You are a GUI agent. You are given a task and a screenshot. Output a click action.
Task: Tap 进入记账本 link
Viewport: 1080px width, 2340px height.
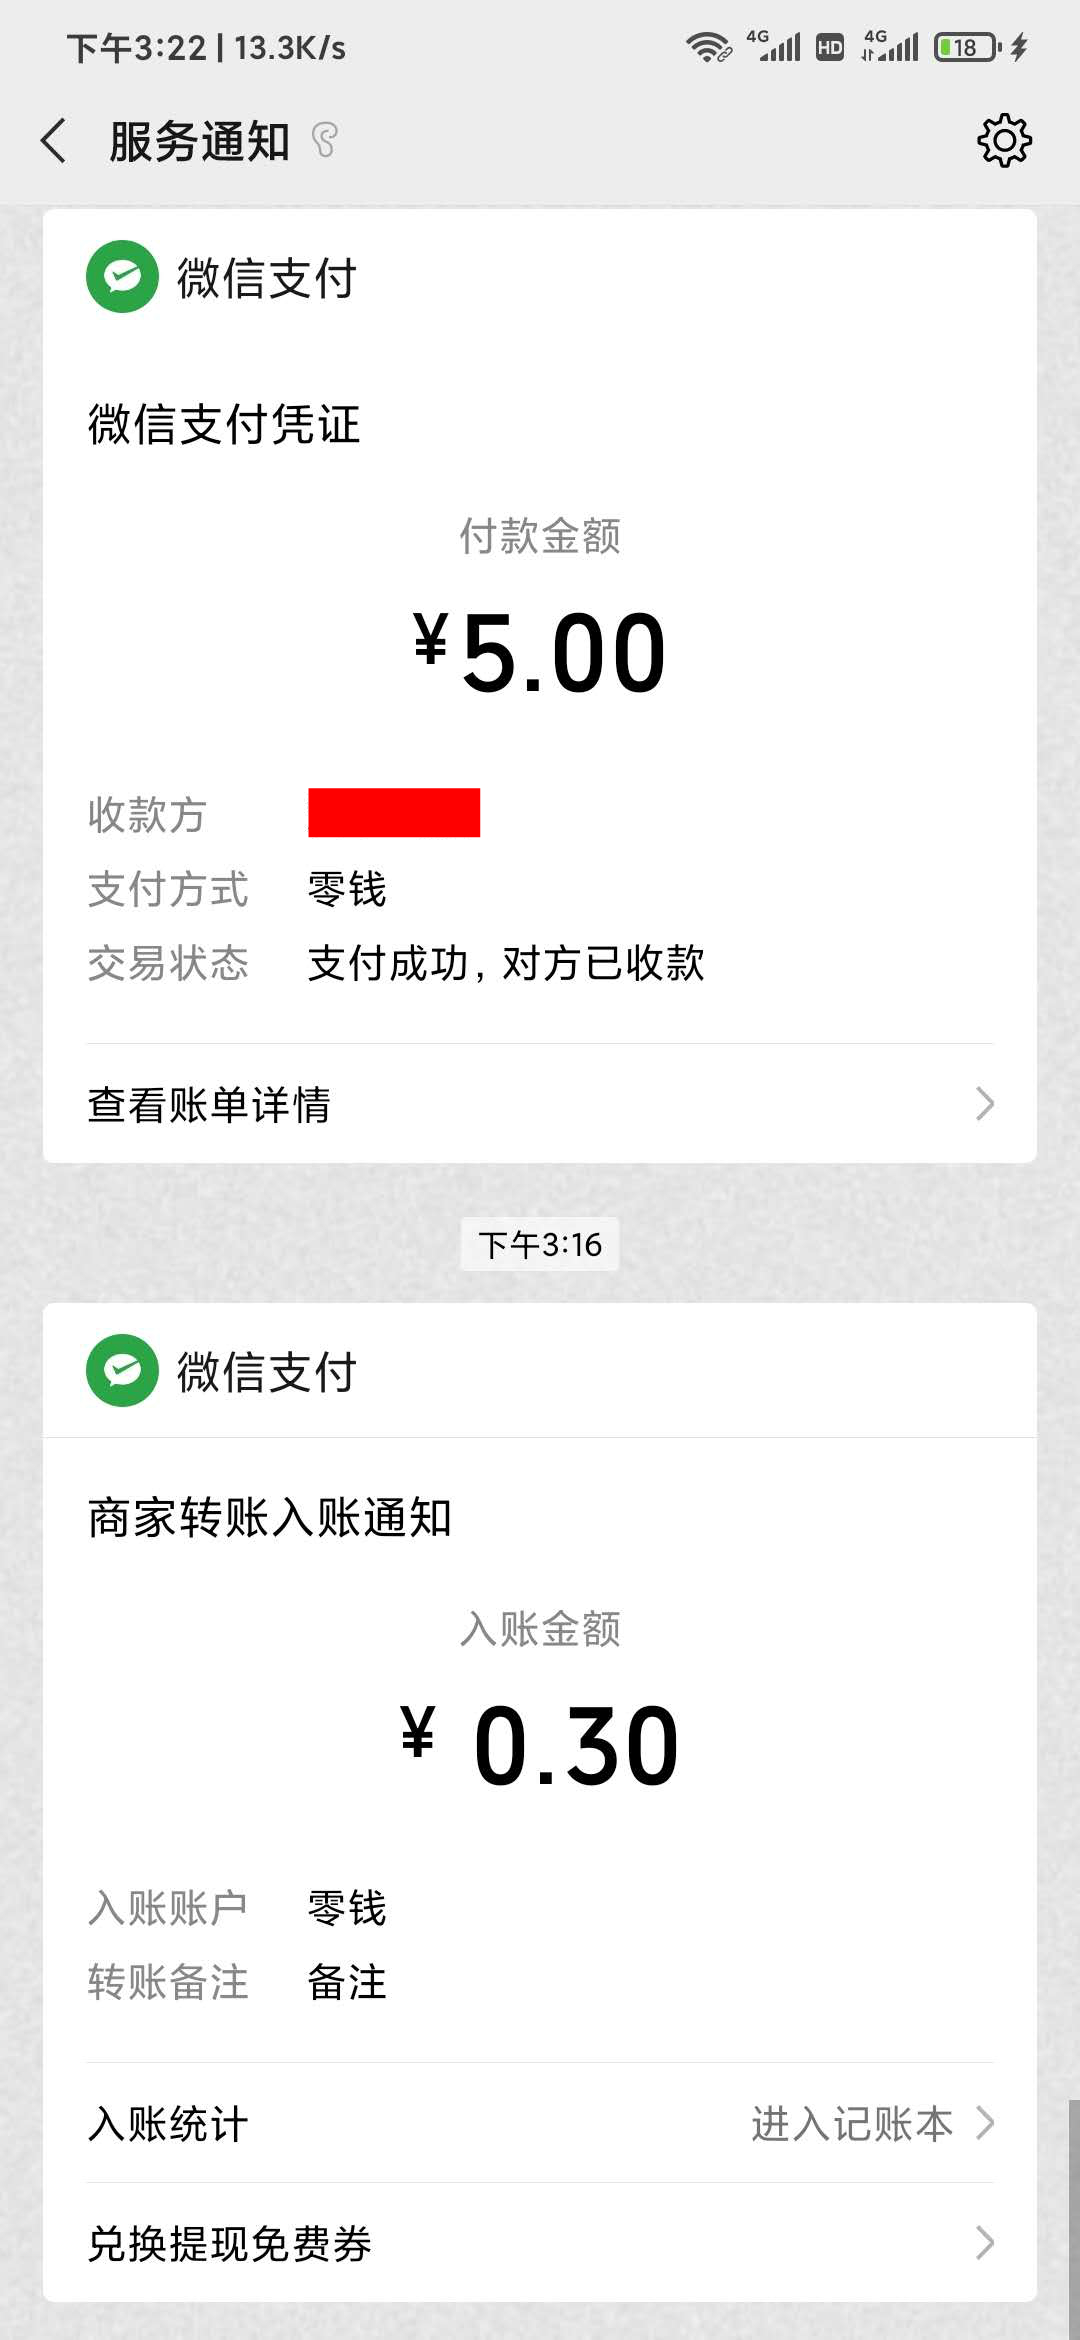click(x=852, y=2124)
